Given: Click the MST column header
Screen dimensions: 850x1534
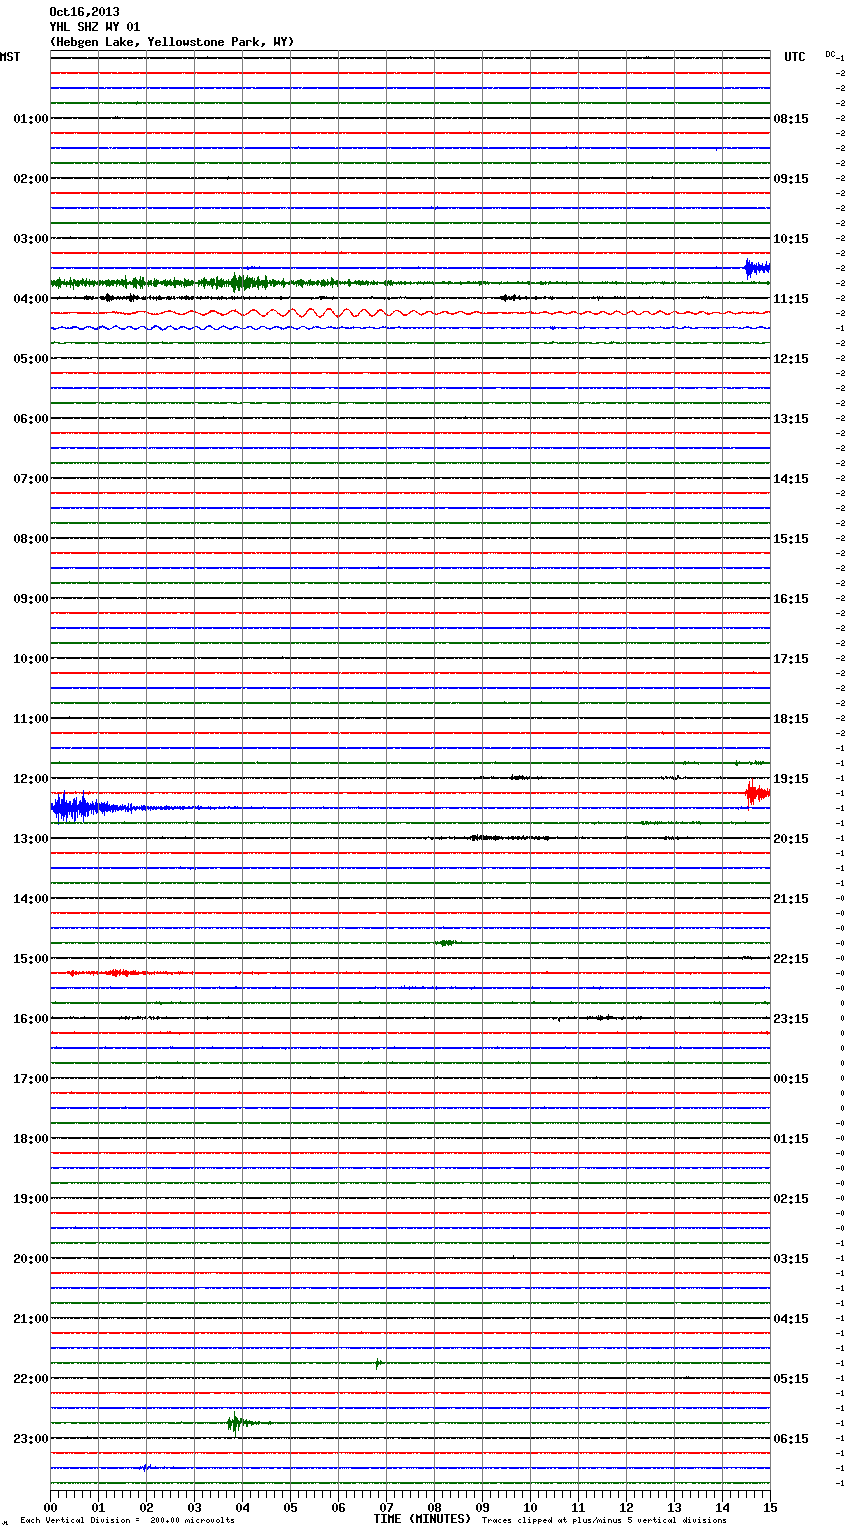Looking at the screenshot, I should [x=10, y=57].
